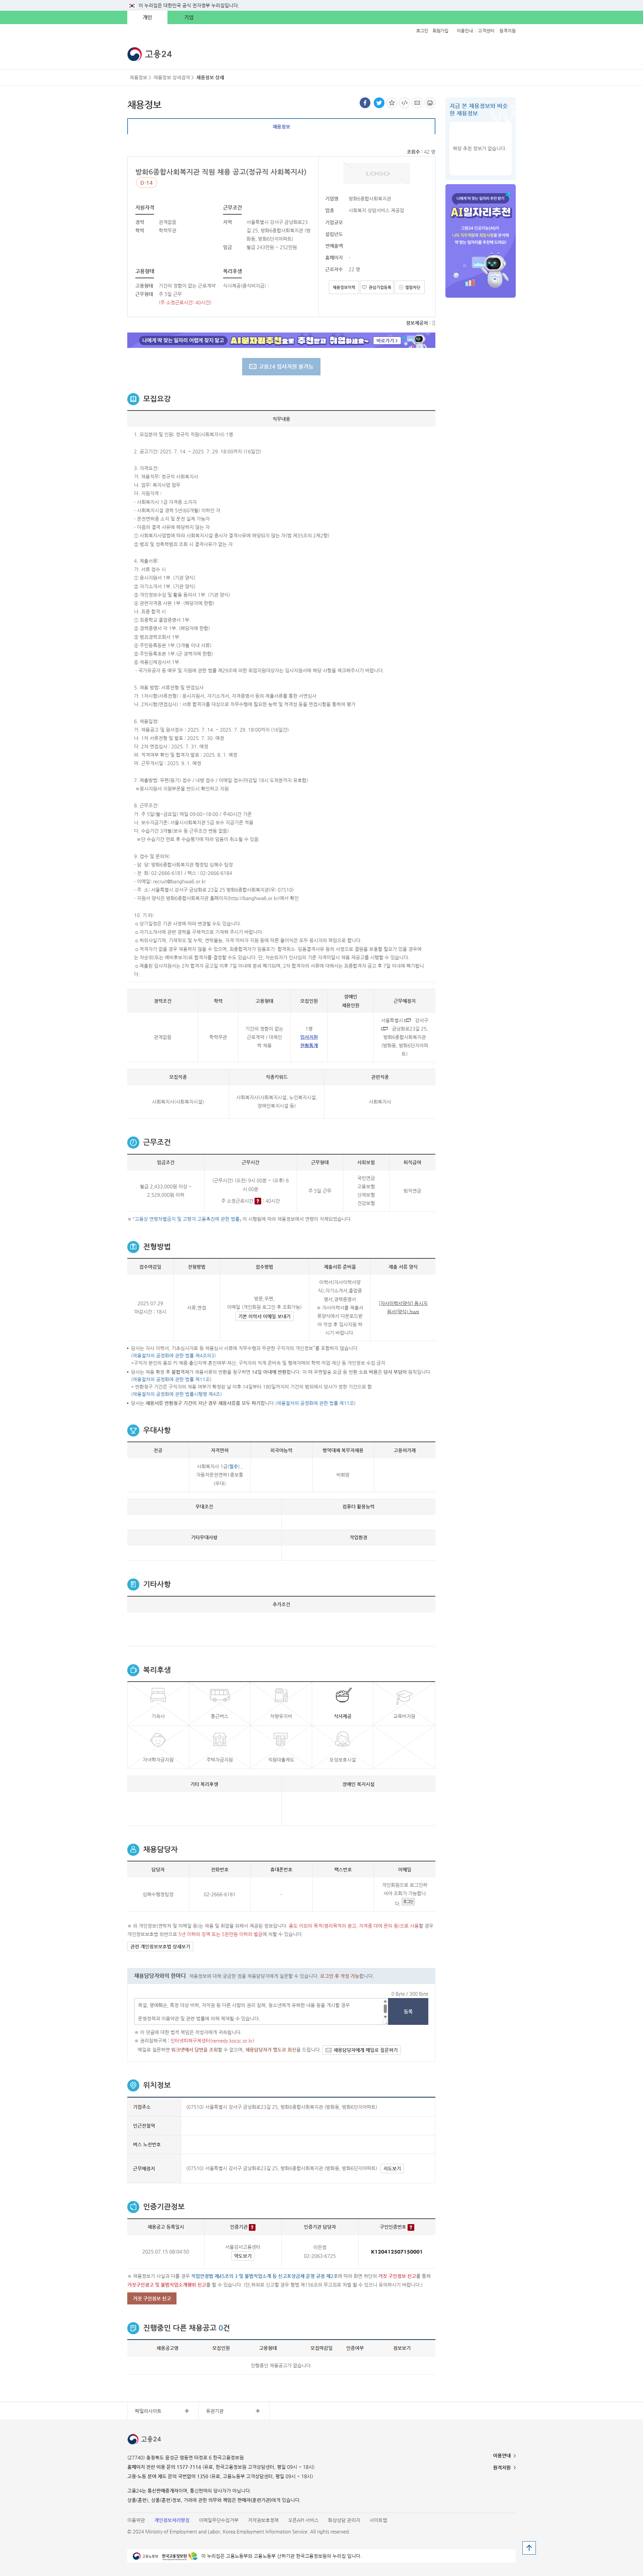Click the 고용24 header logo

click(x=150, y=54)
